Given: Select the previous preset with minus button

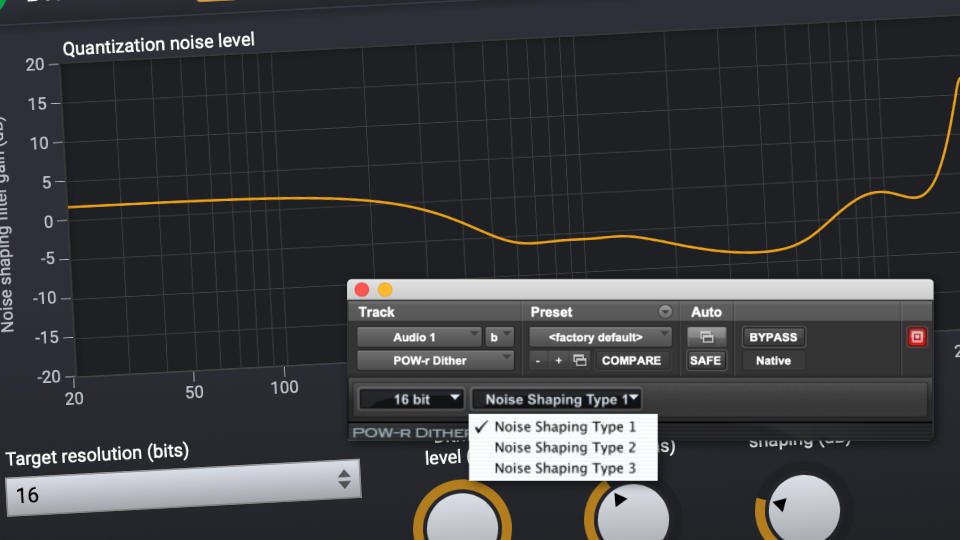Looking at the screenshot, I should 538,361.
